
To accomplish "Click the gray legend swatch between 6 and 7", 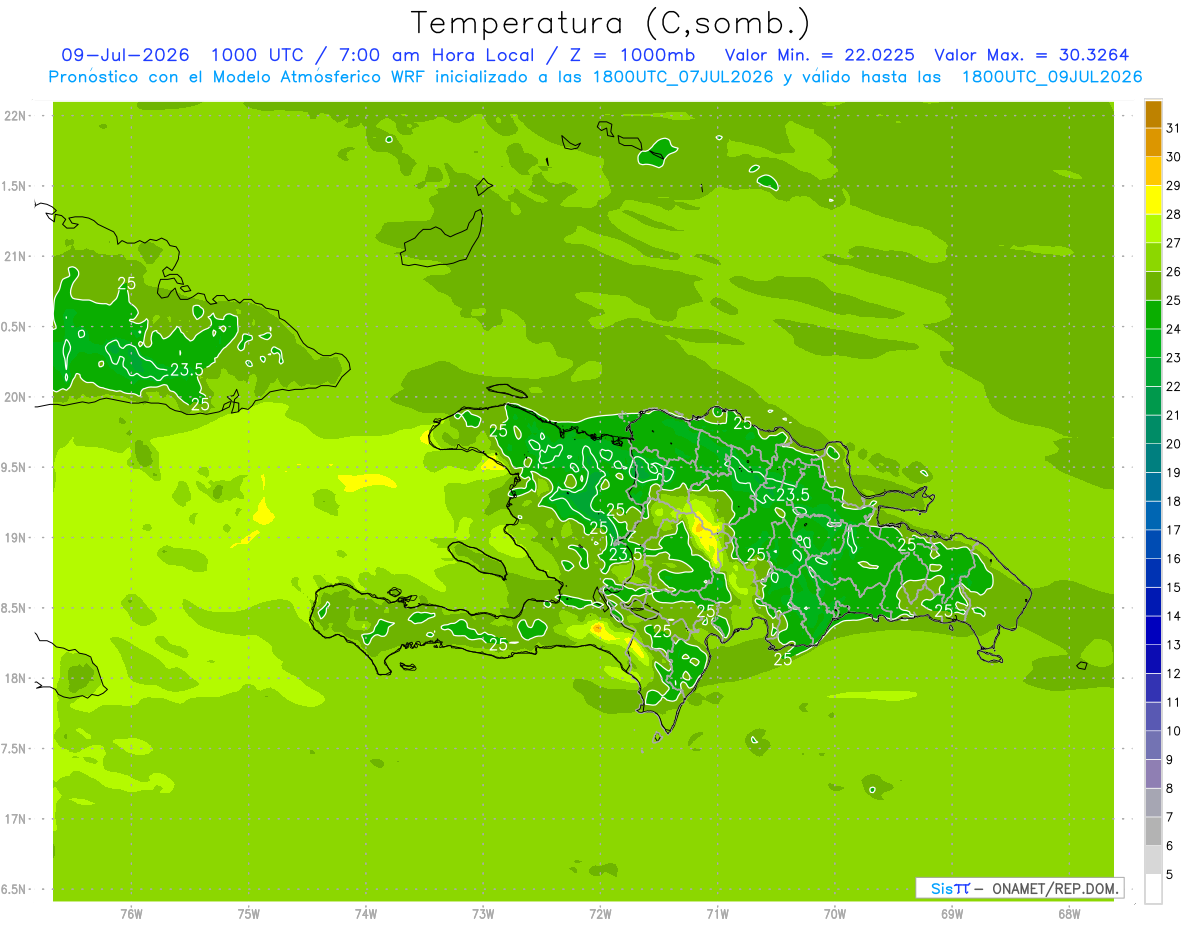I will point(1153,831).
